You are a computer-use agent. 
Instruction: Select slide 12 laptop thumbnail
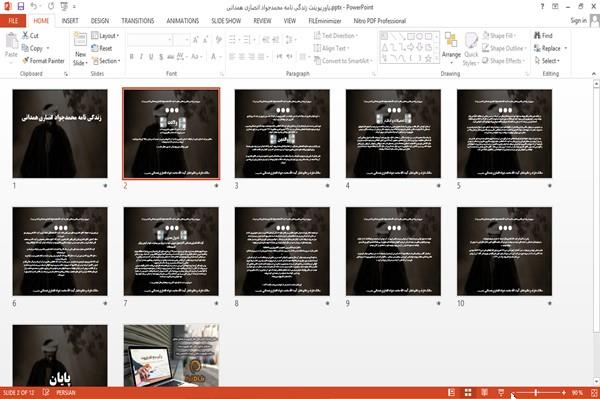[171, 355]
